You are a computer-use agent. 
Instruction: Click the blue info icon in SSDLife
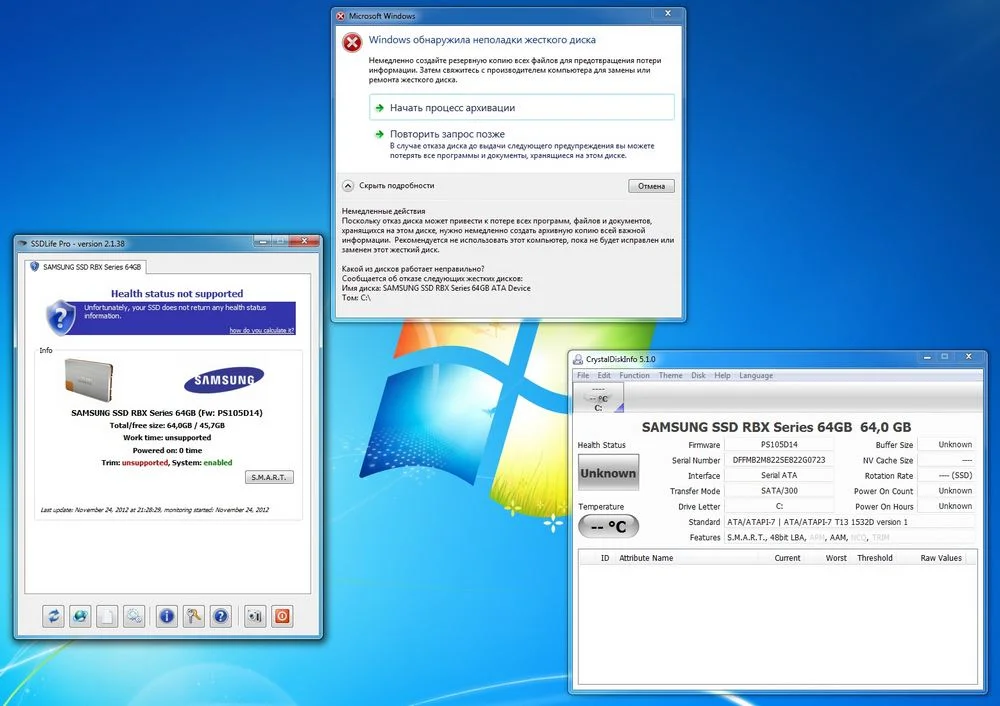click(166, 616)
